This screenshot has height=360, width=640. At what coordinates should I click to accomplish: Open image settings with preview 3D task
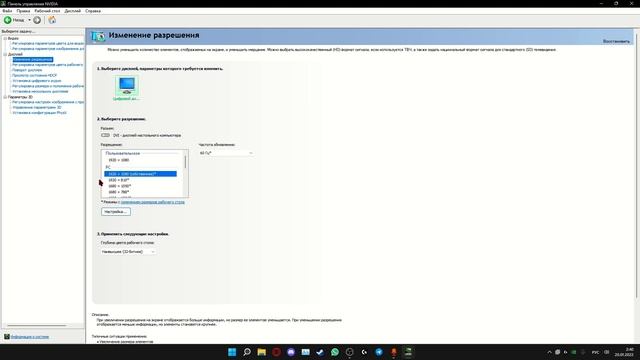(x=48, y=102)
